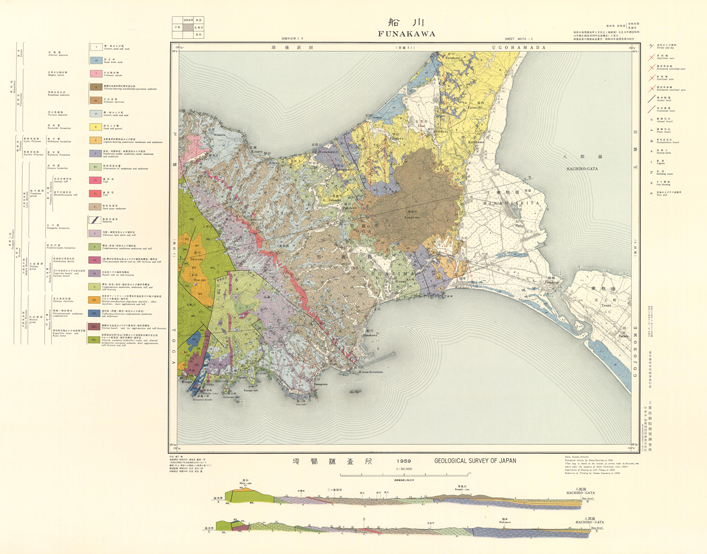Click the blue-striped rhyolite legend box
The height and width of the screenshot is (554, 707).
(x=95, y=220)
